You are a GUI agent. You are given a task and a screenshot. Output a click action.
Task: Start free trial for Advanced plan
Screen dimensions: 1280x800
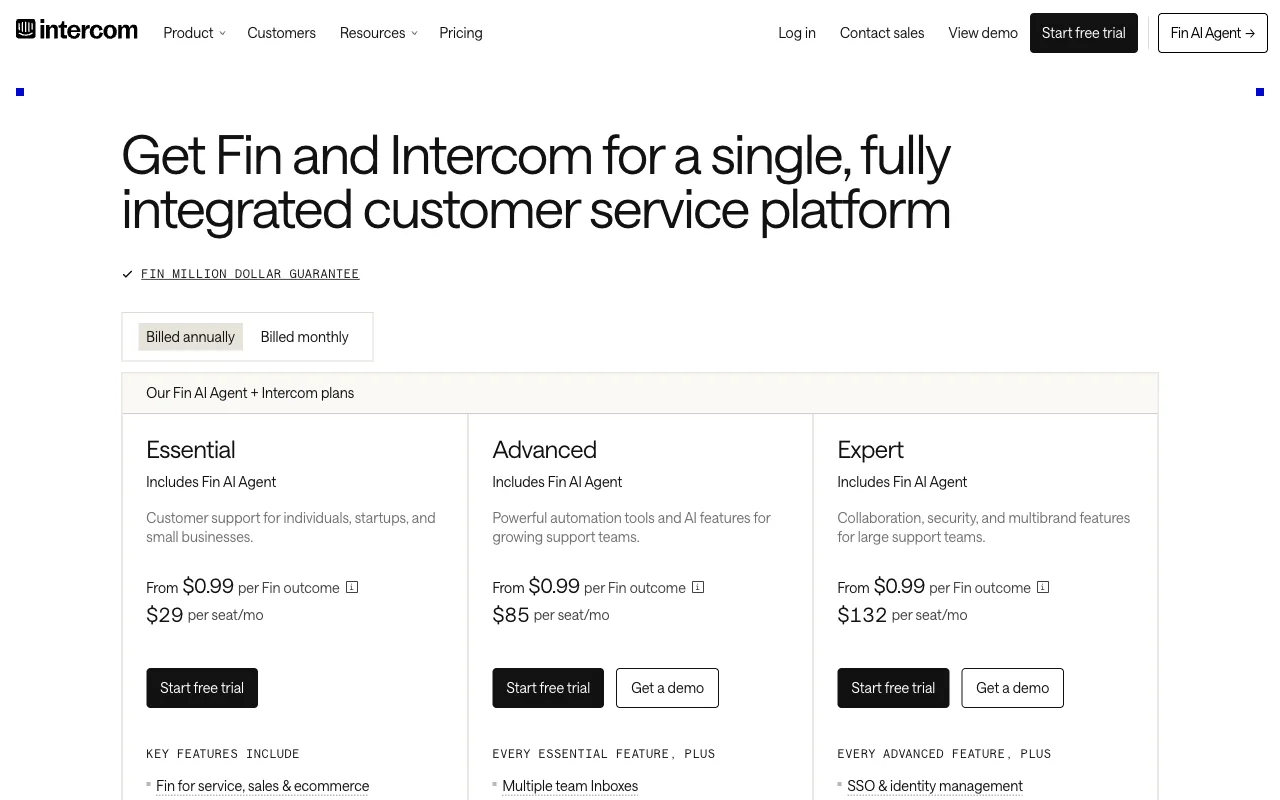(x=548, y=688)
